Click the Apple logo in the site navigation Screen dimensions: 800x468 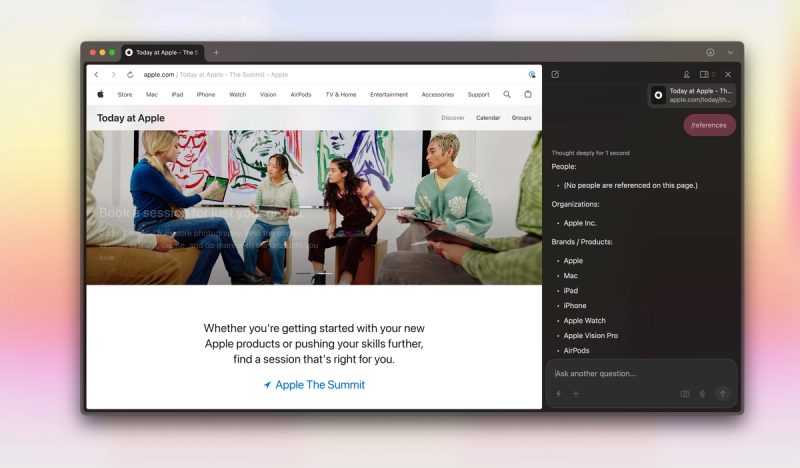click(x=101, y=94)
